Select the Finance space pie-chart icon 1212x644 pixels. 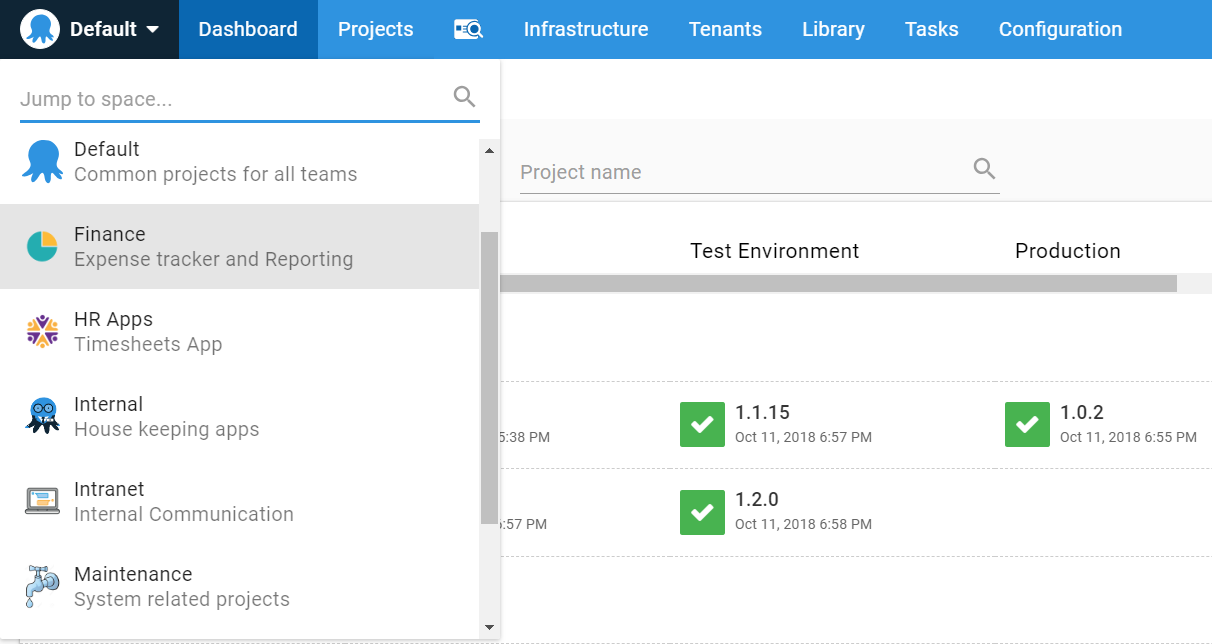(x=42, y=245)
